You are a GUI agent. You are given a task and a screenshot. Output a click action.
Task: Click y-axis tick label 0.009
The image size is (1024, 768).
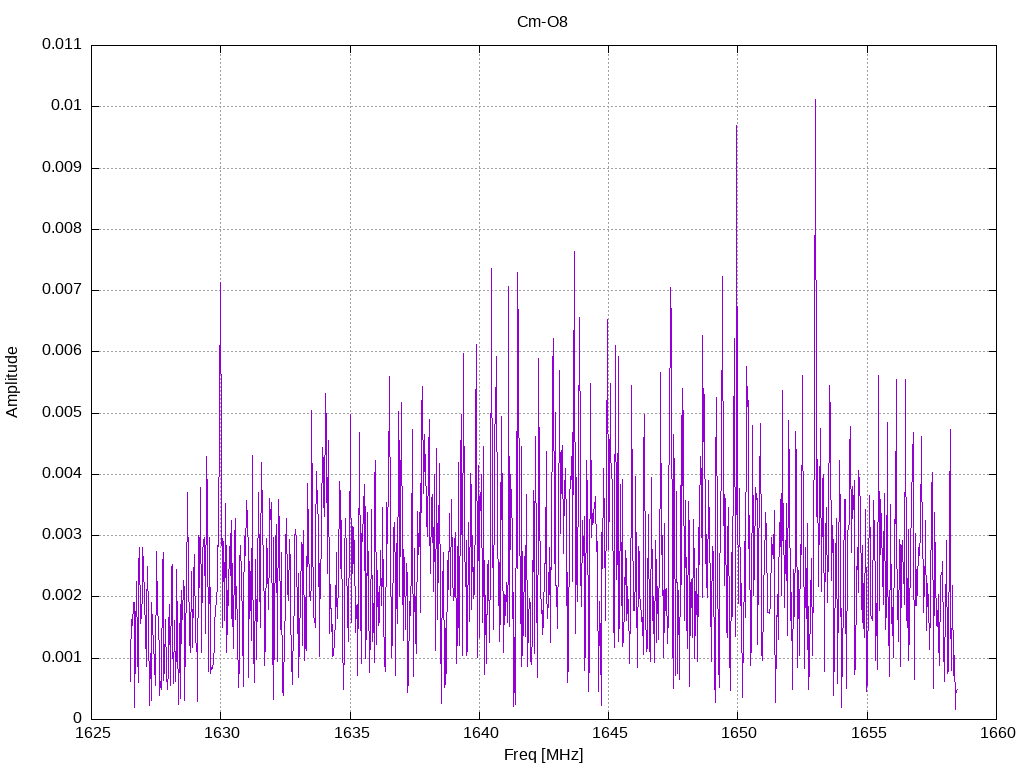coord(62,167)
